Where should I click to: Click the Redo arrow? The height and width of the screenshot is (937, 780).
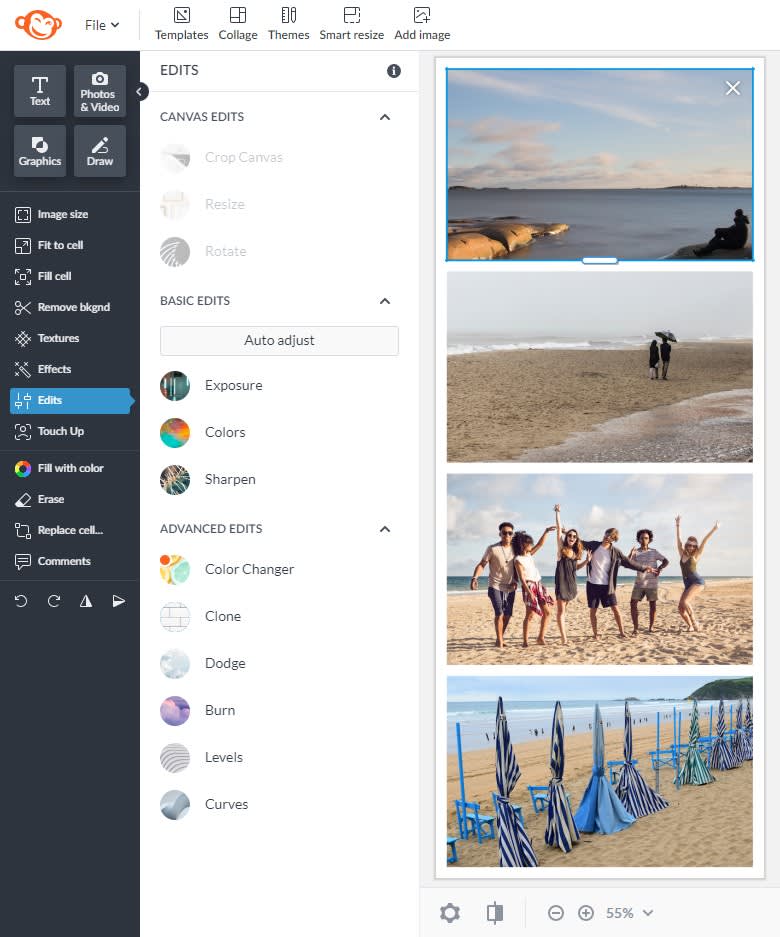click(x=54, y=601)
